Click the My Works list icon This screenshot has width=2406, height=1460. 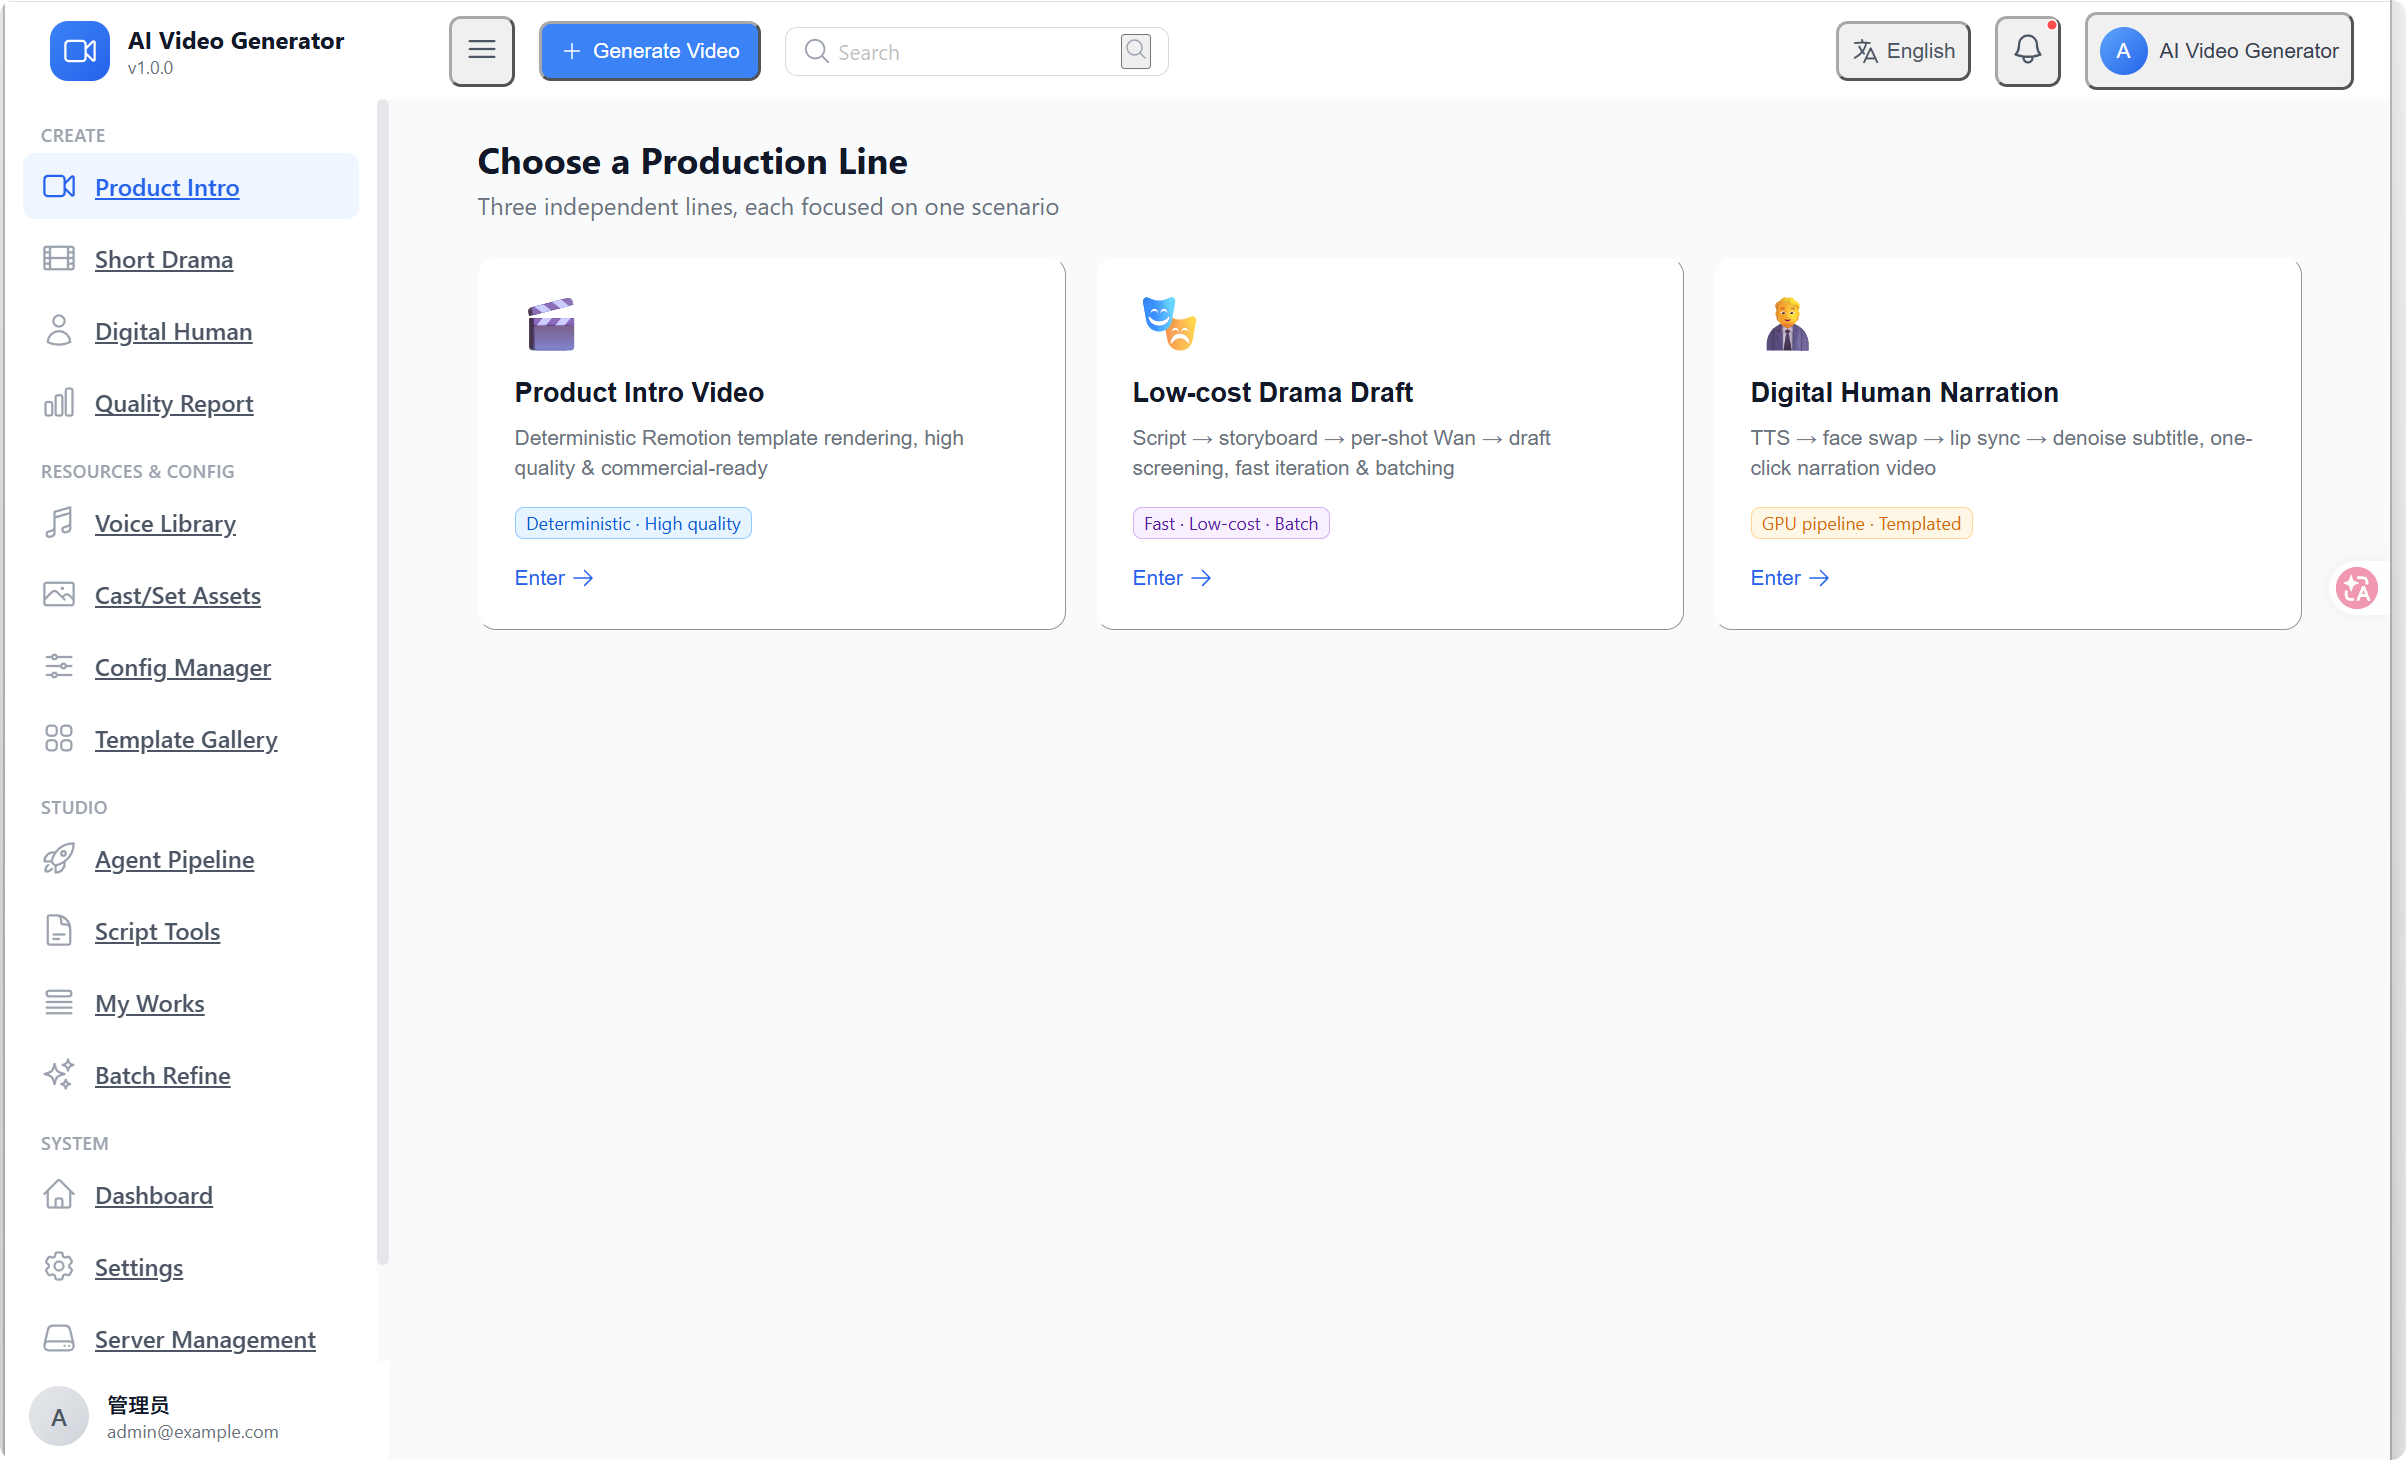pyautogui.click(x=59, y=1003)
